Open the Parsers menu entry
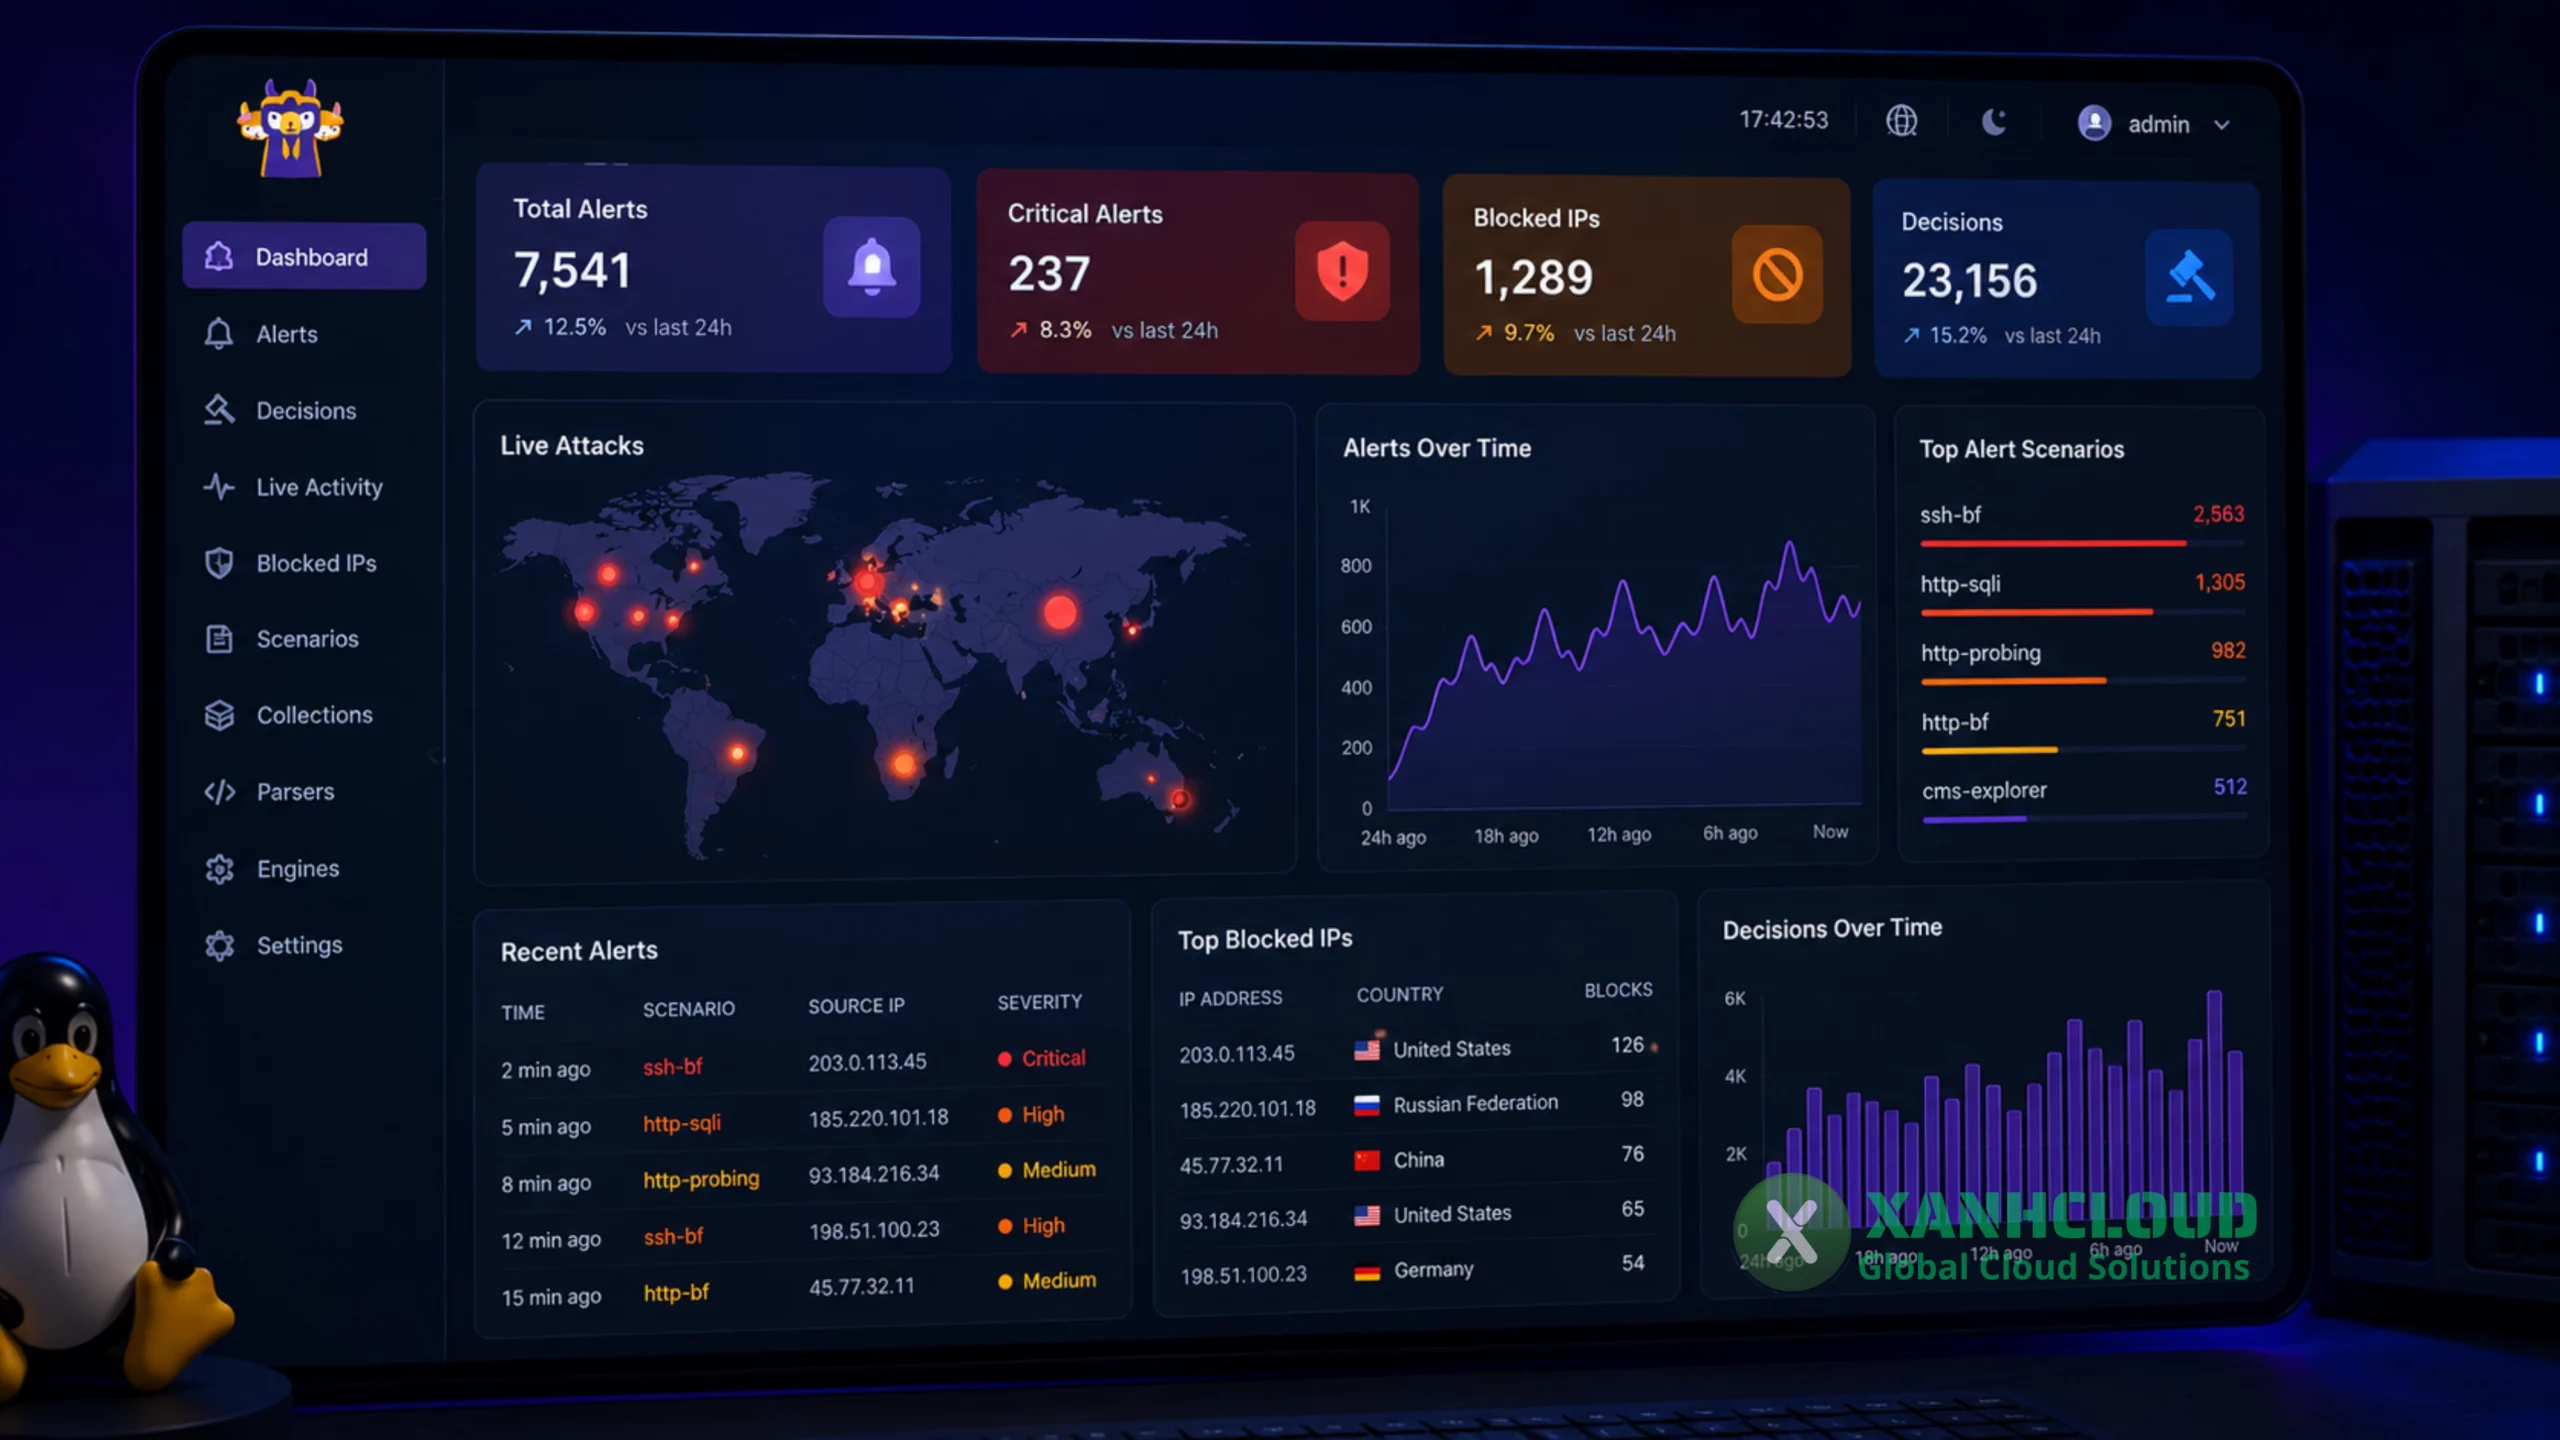 click(295, 792)
